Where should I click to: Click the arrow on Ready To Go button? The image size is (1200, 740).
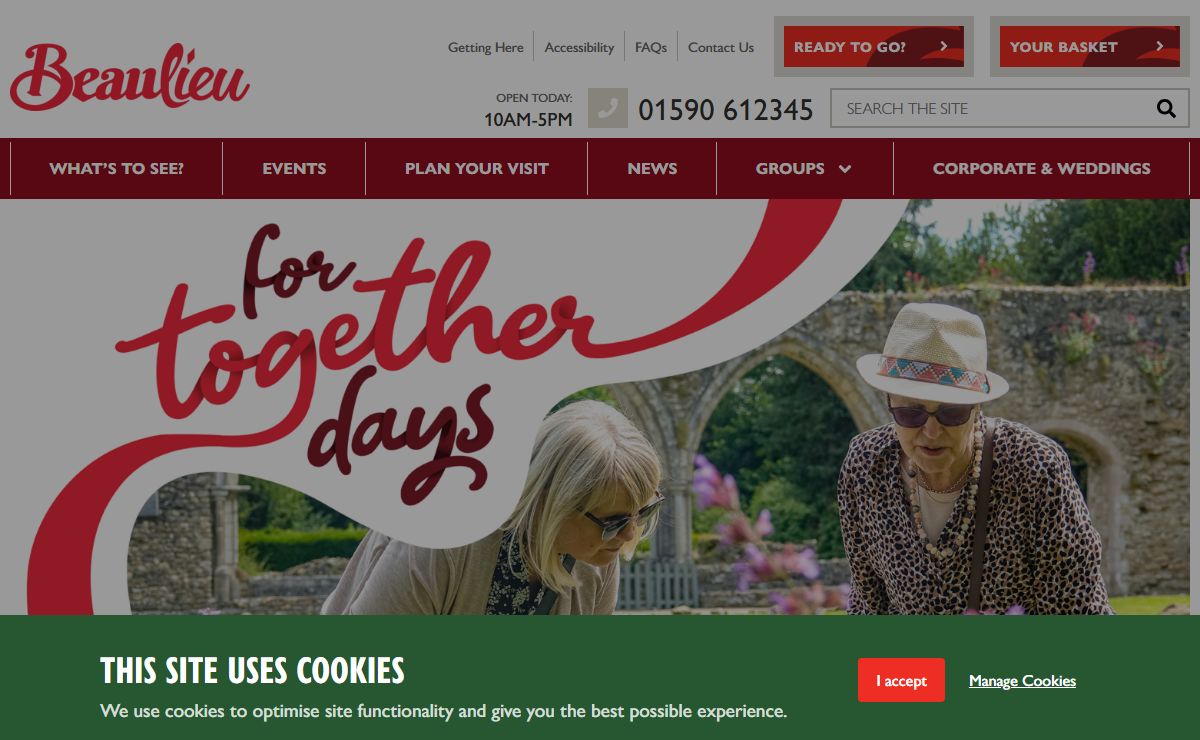943,47
